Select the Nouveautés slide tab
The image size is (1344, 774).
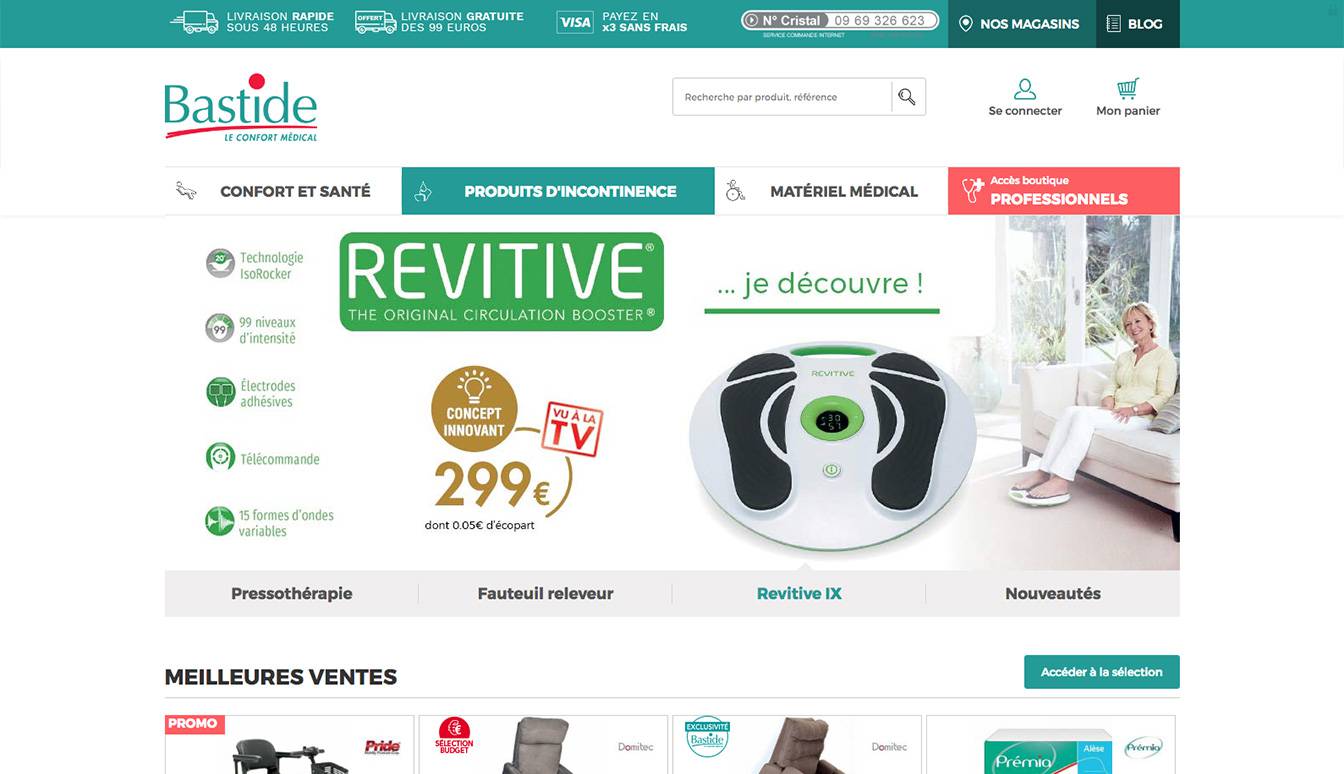[1053, 593]
